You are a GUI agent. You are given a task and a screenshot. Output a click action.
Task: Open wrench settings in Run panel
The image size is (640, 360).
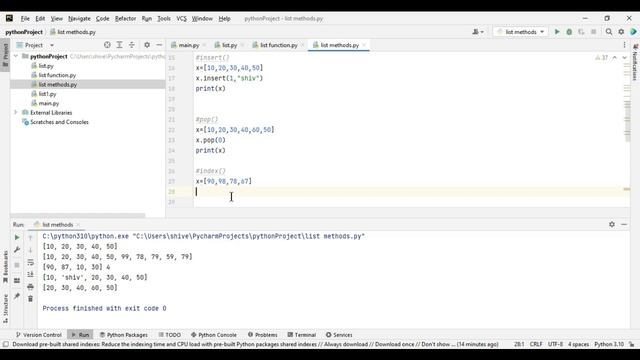click(17, 249)
